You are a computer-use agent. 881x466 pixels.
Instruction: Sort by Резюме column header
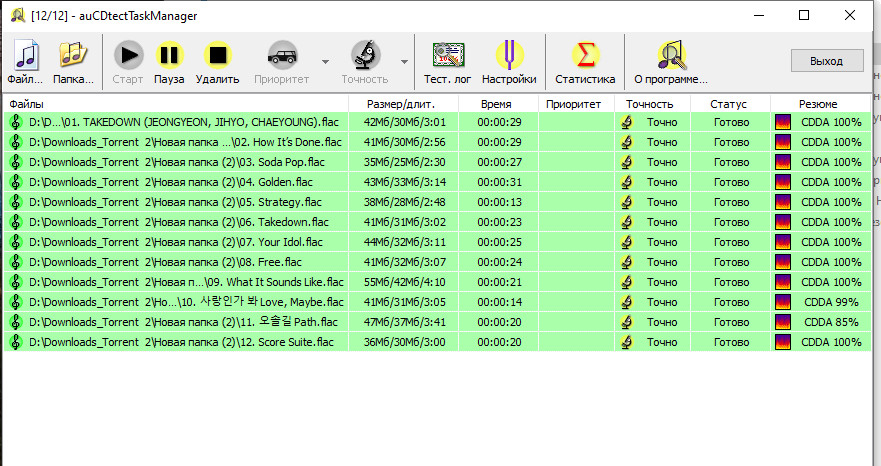pos(818,104)
